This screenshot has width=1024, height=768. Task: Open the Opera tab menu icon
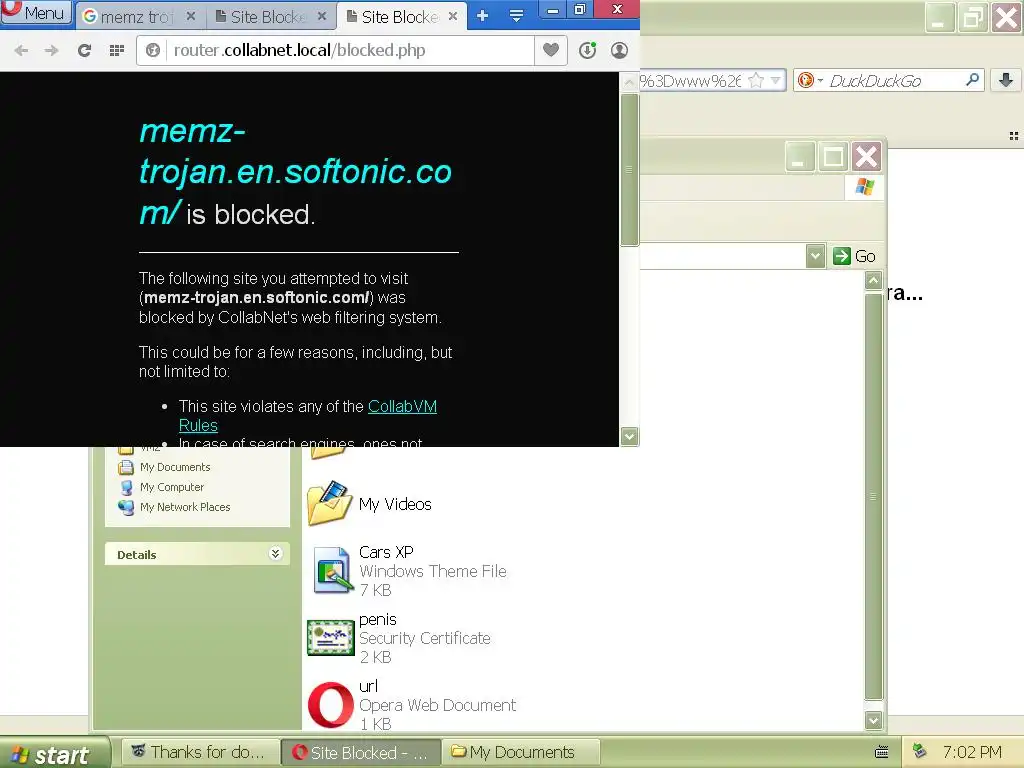(516, 16)
